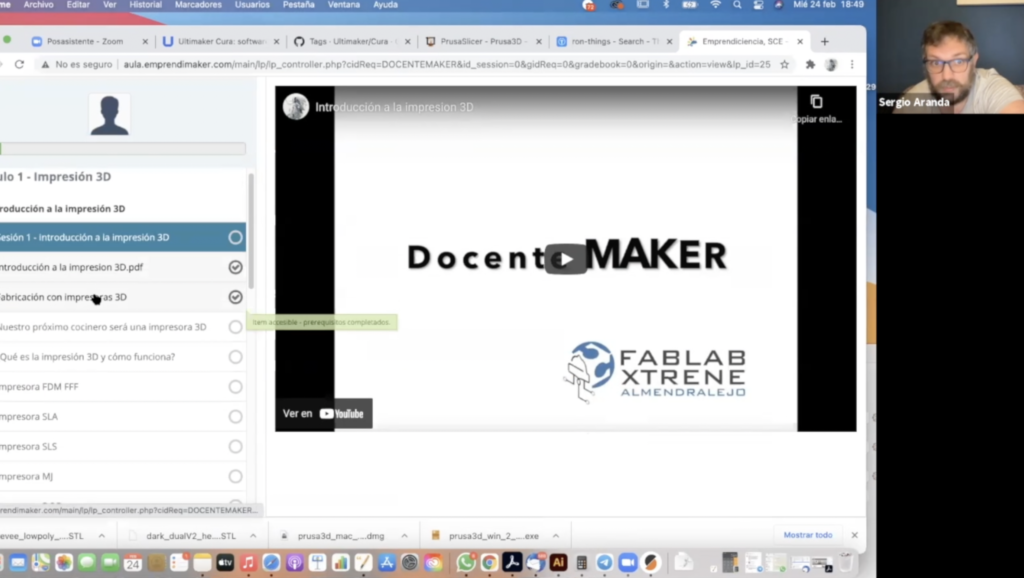The width and height of the screenshot is (1024, 578).
Task: Open '¿Qué es la impresión 3D y cómo funciona?' lesson
Action: click(88, 357)
